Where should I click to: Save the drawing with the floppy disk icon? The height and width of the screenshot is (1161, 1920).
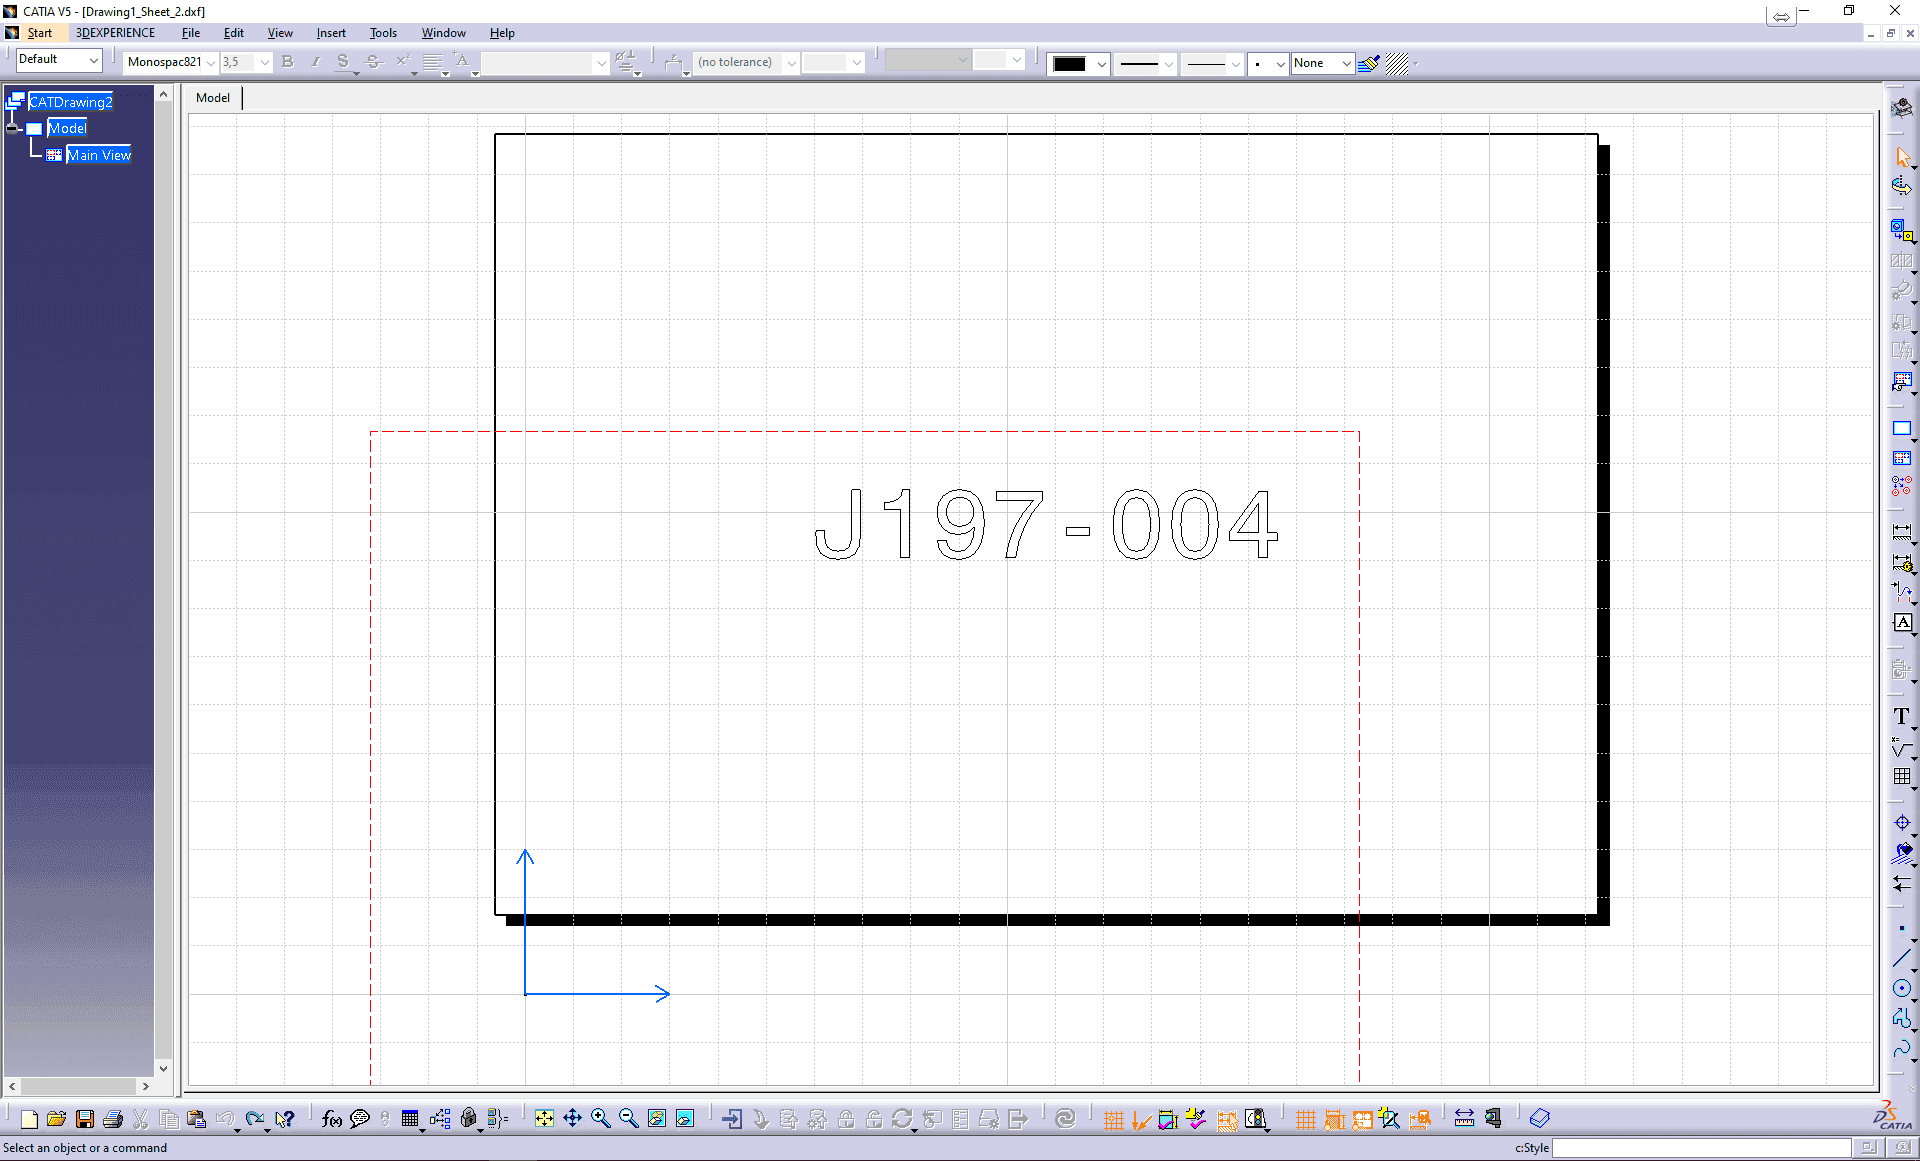(85, 1119)
